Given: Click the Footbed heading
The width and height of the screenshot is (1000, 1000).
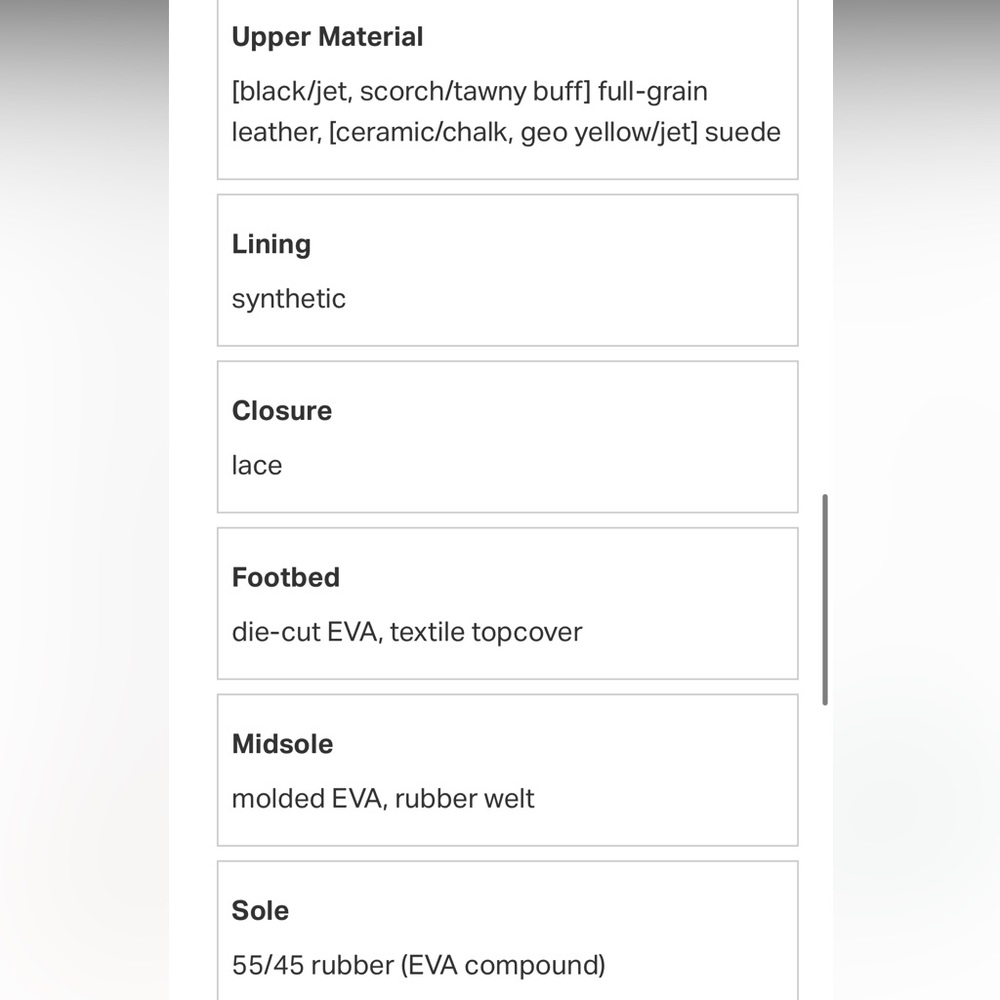Looking at the screenshot, I should coord(286,577).
